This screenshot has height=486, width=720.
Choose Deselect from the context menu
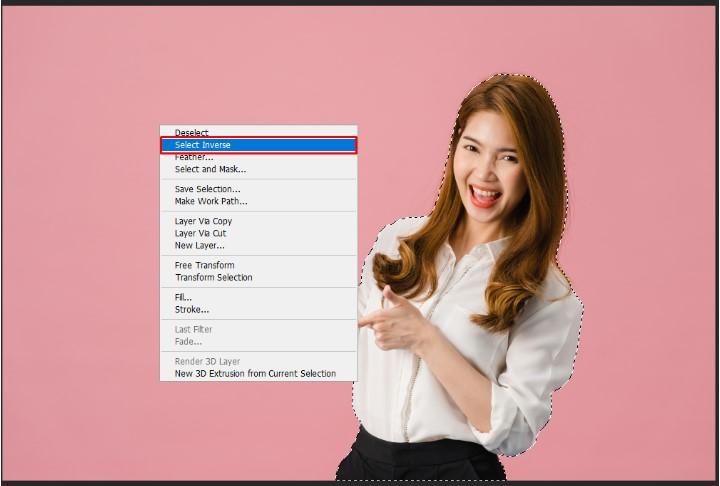coord(258,132)
